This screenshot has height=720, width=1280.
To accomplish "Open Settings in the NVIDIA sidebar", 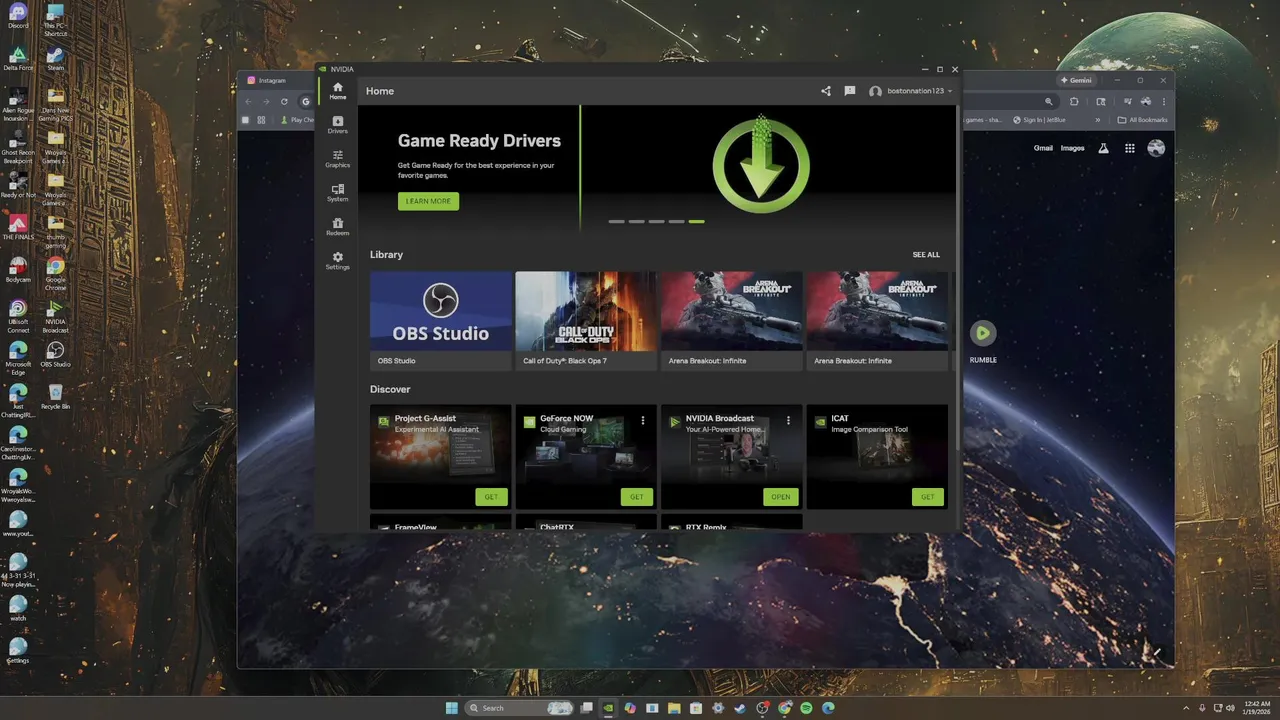I will point(337,261).
